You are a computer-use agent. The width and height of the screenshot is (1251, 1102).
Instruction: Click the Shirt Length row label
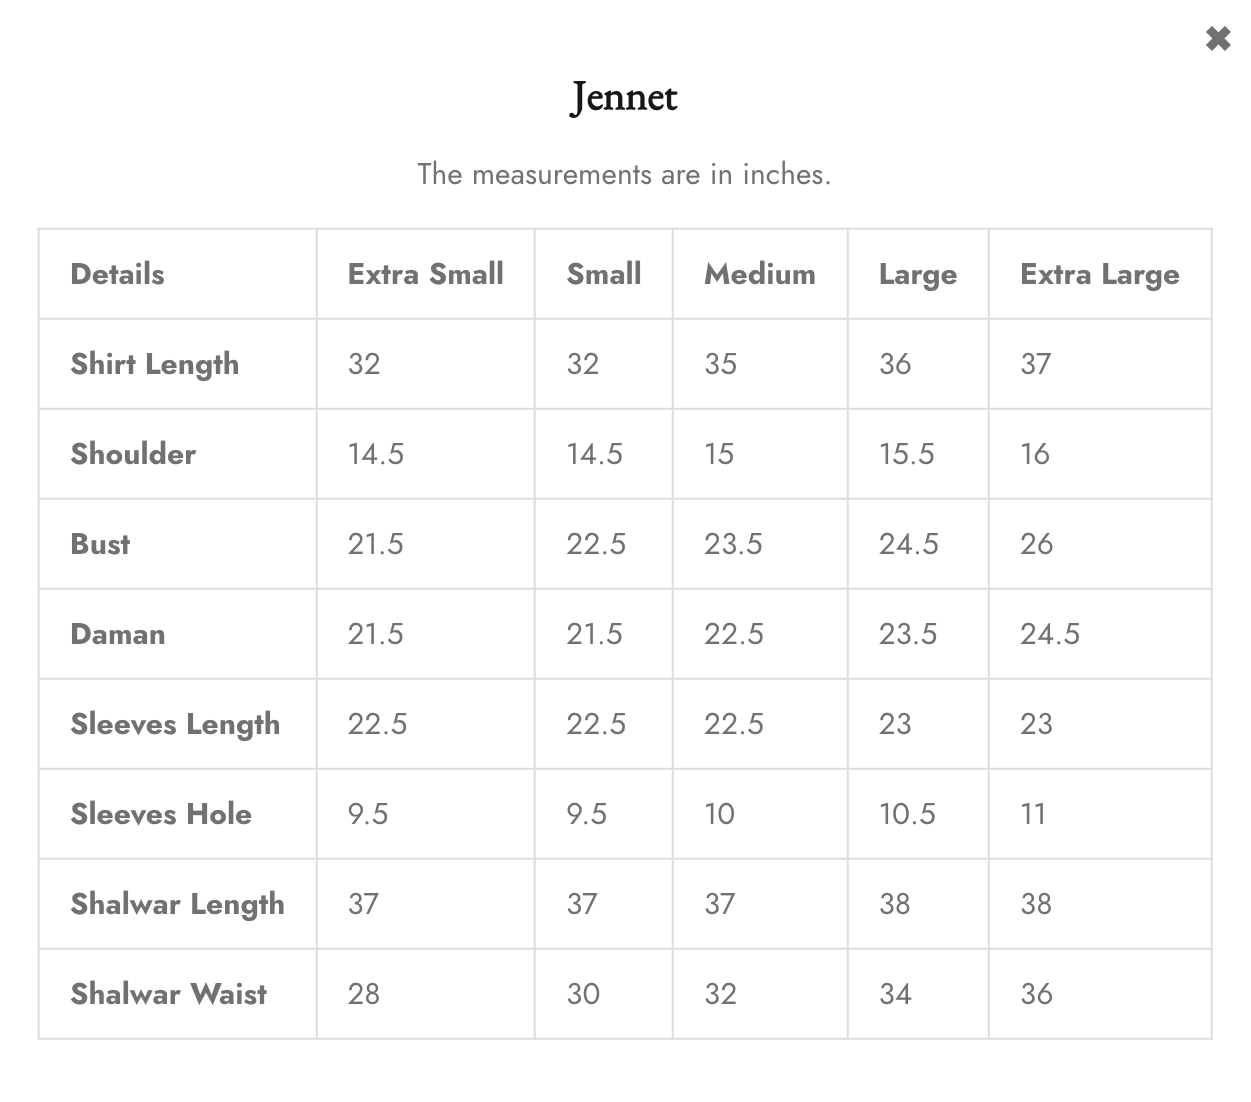(x=154, y=365)
